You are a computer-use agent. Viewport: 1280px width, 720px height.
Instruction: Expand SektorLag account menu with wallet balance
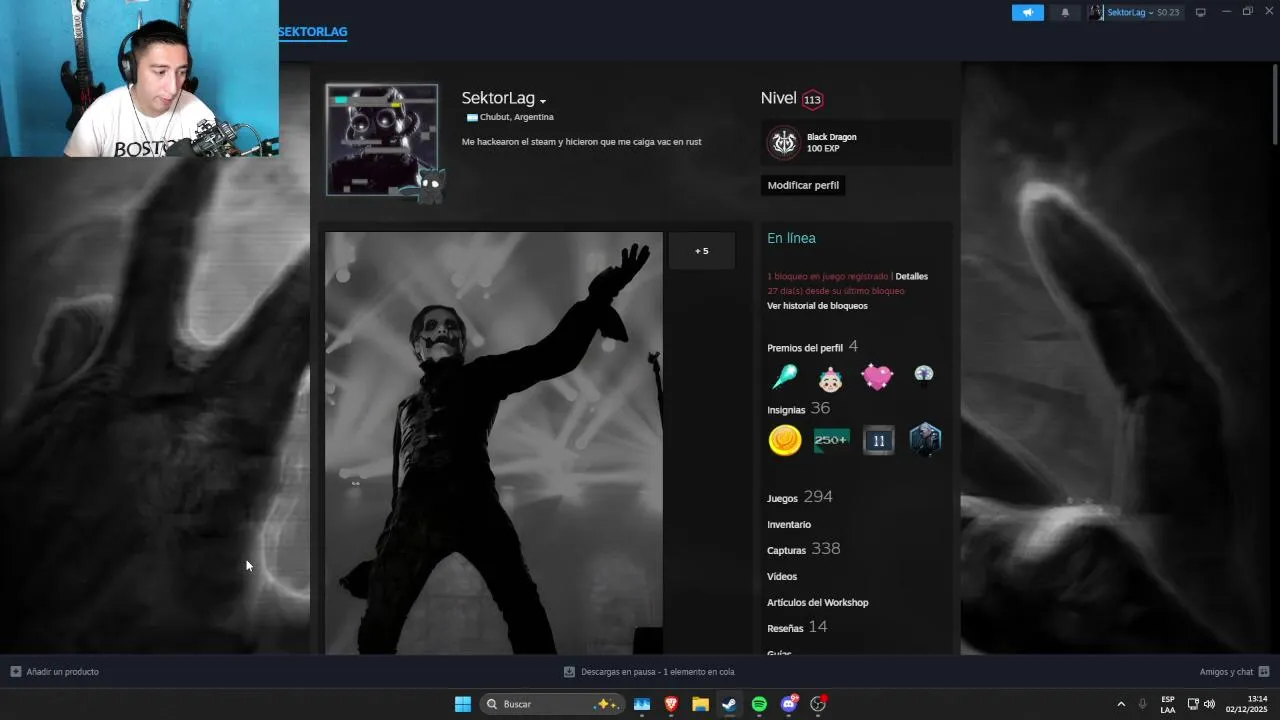pos(1135,12)
